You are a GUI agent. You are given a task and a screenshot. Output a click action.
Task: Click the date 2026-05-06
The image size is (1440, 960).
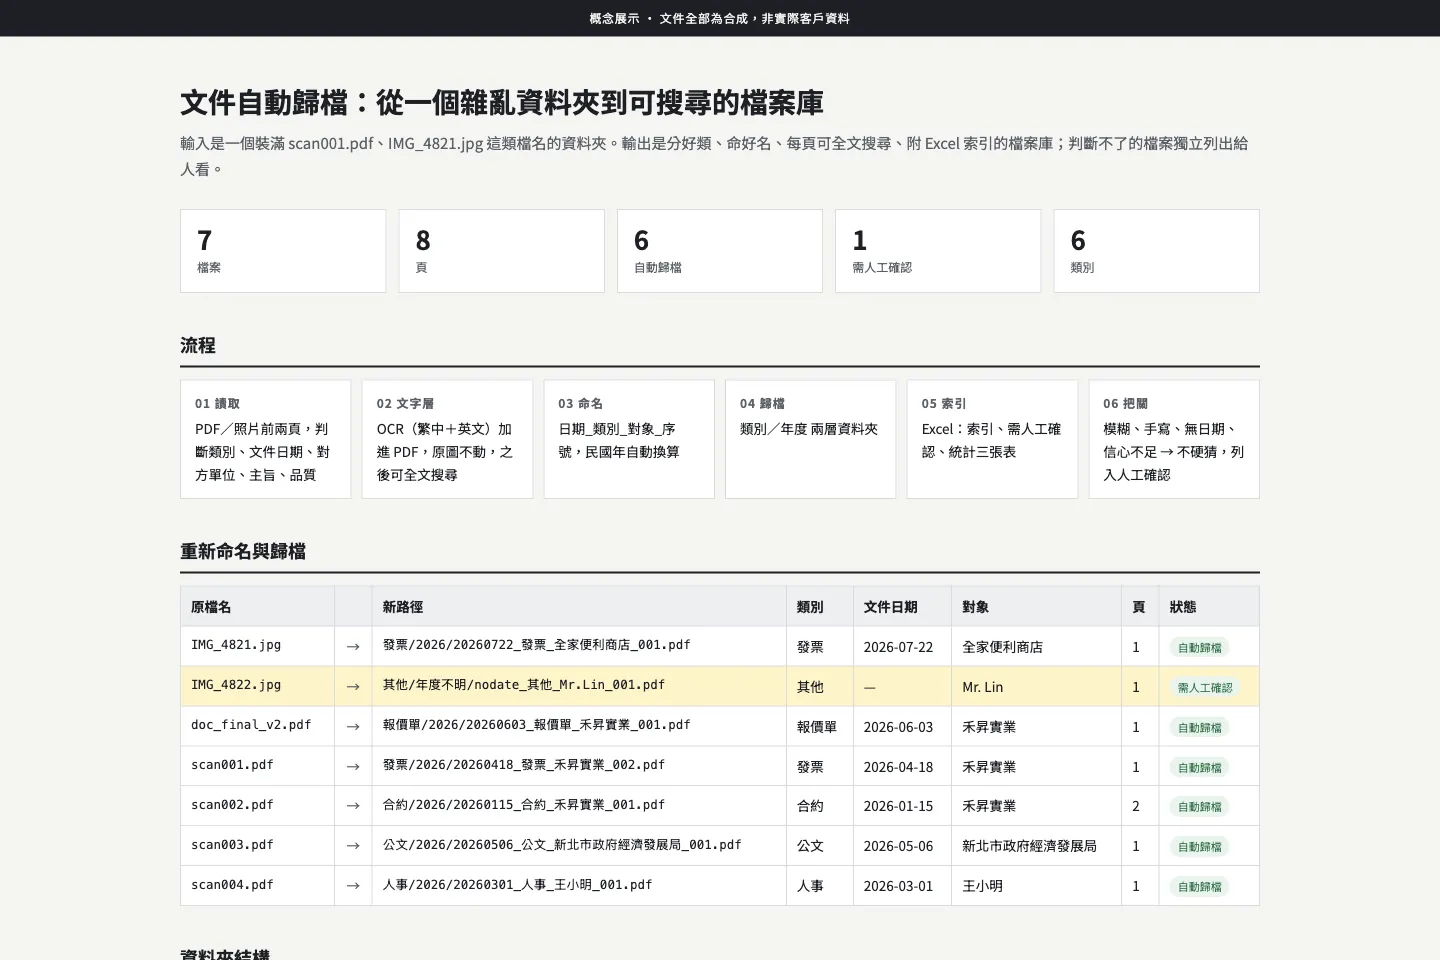point(898,846)
